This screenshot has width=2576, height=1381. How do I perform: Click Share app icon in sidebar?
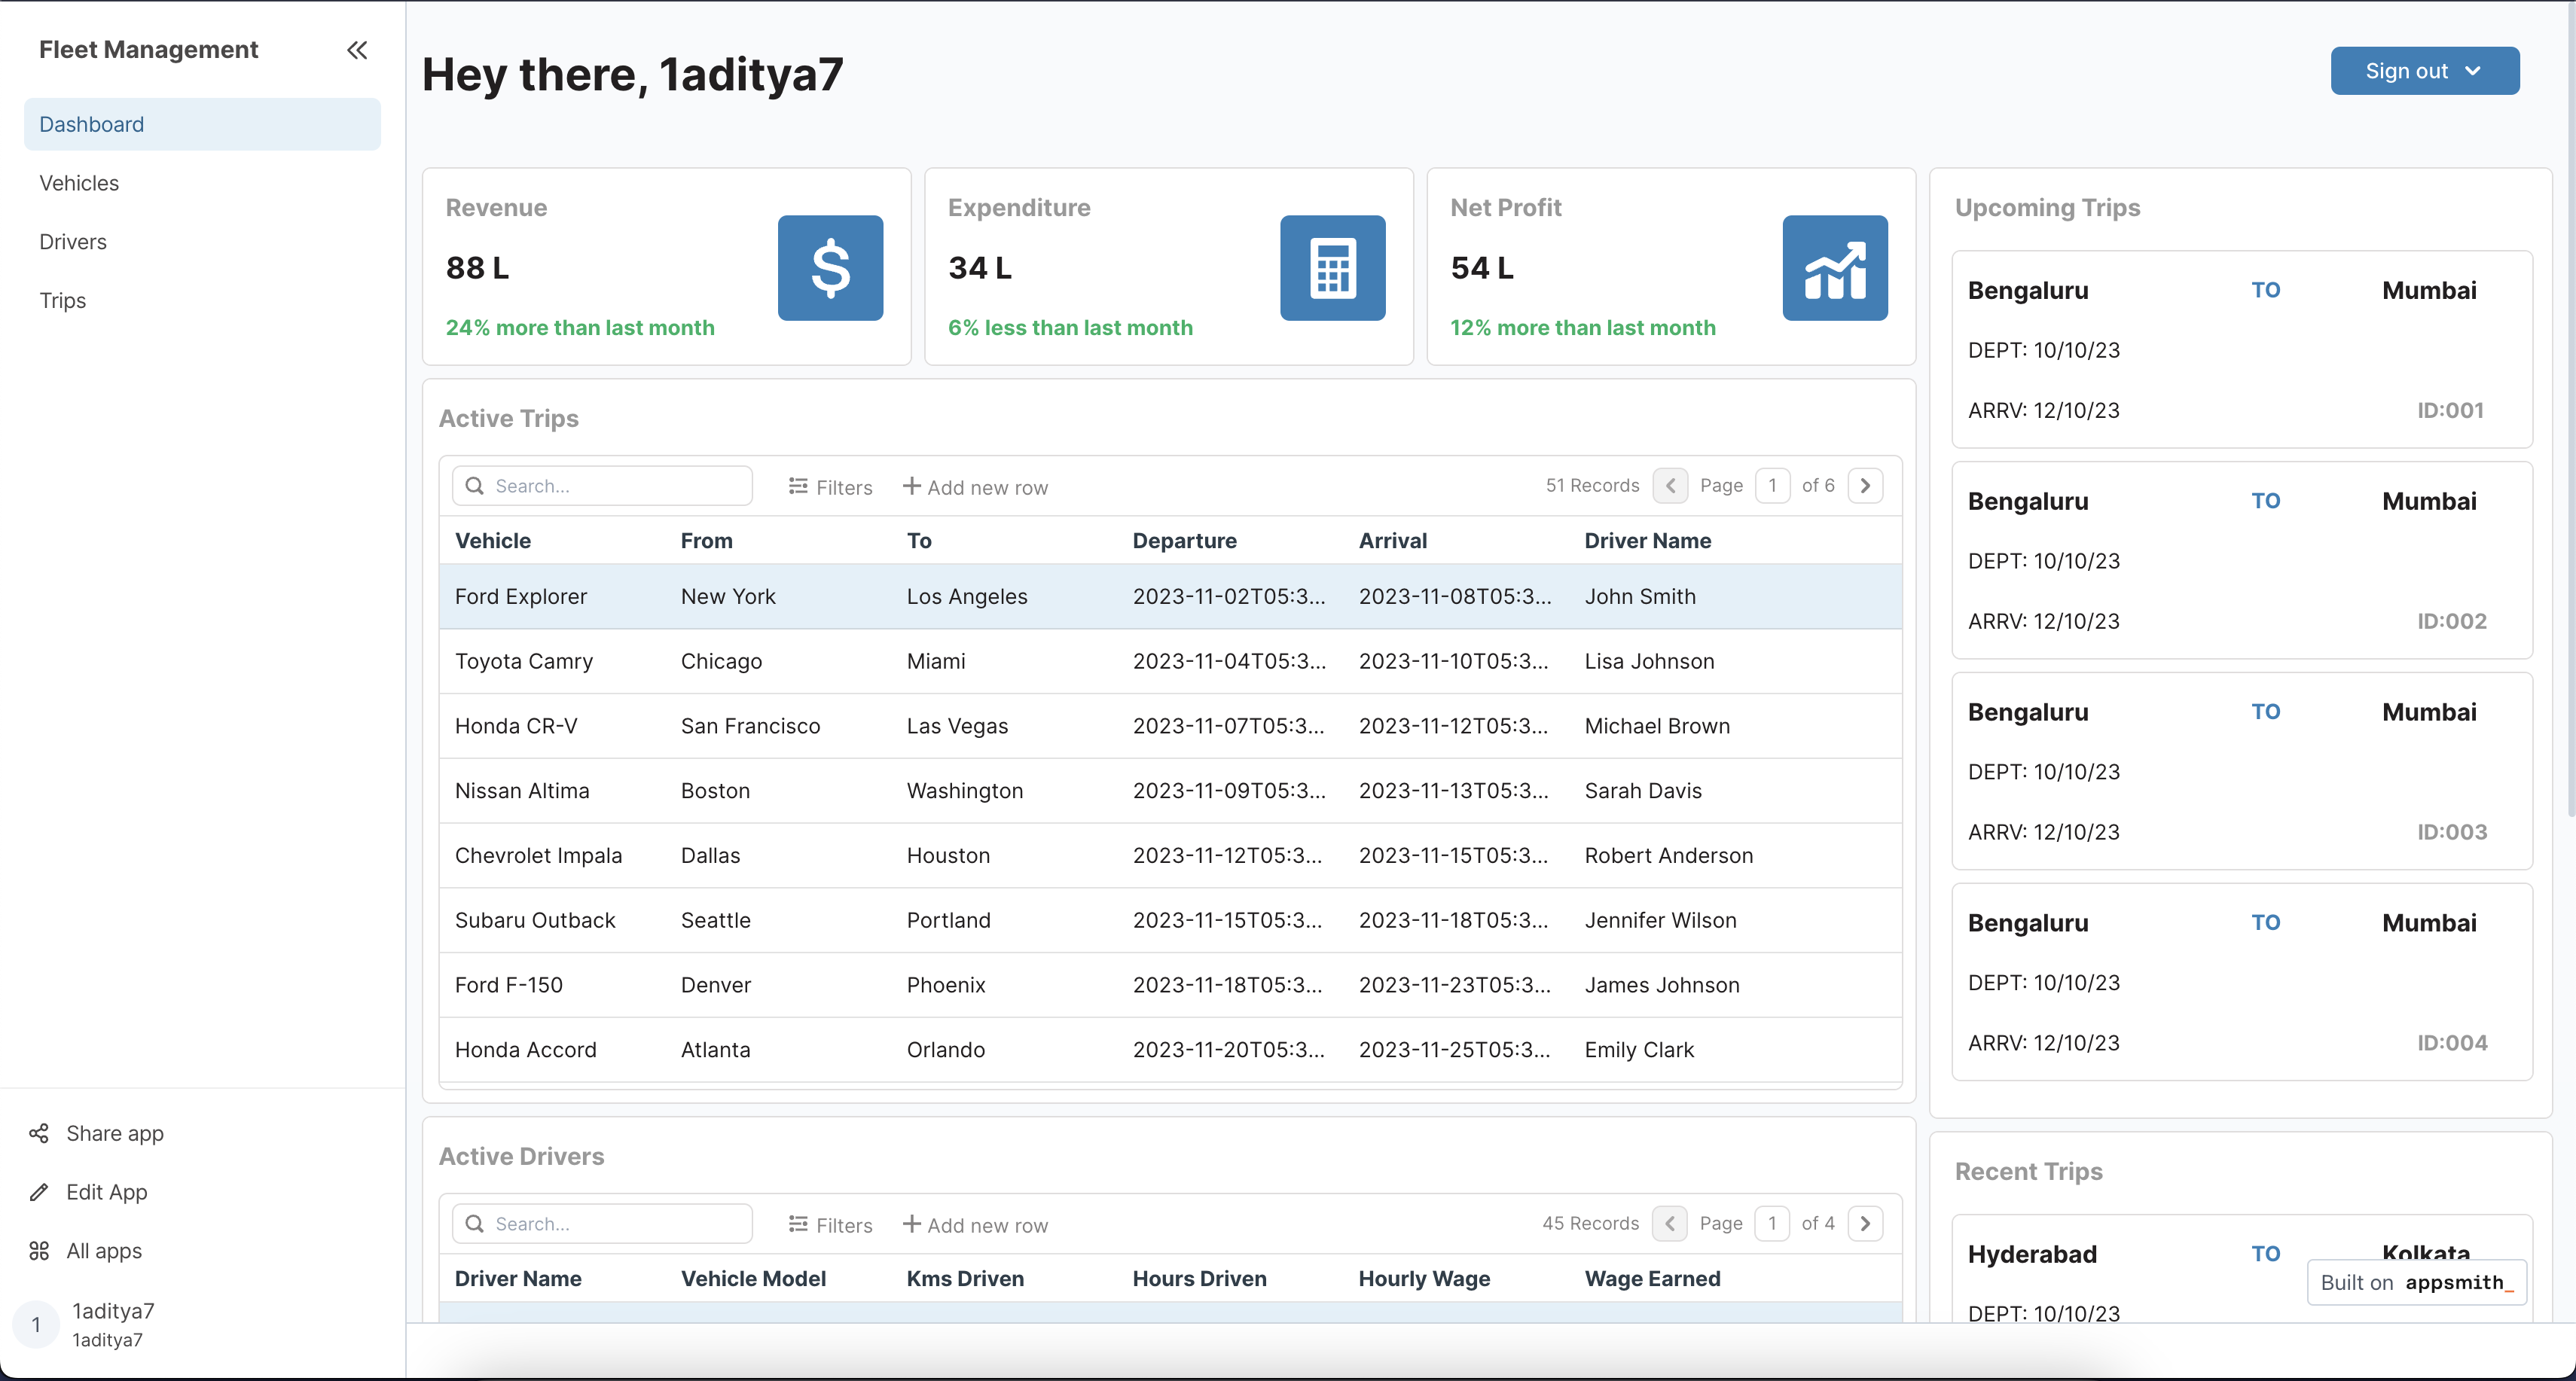39,1133
